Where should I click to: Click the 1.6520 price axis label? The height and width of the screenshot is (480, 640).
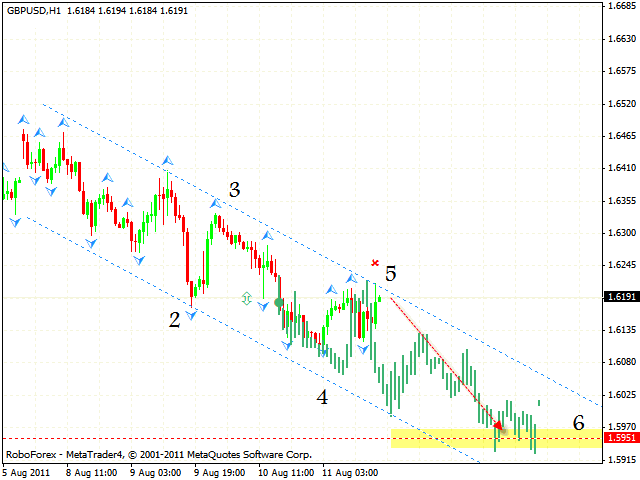tap(622, 104)
